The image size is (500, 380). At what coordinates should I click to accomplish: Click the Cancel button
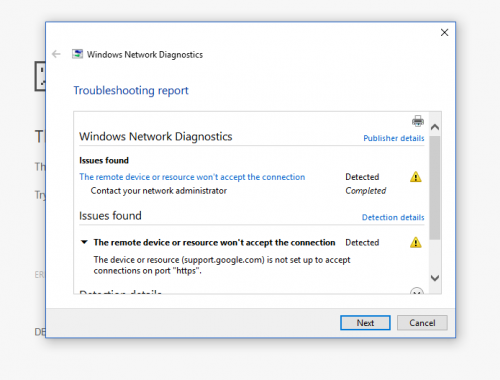422,323
